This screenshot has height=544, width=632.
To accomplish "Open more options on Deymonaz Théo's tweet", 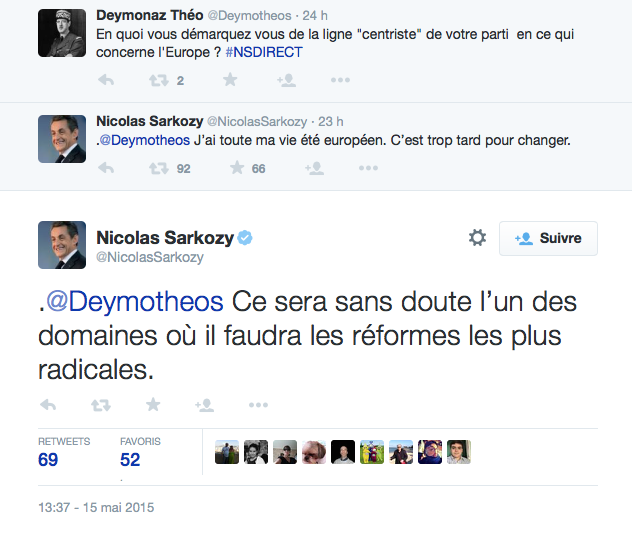I will (x=340, y=80).
